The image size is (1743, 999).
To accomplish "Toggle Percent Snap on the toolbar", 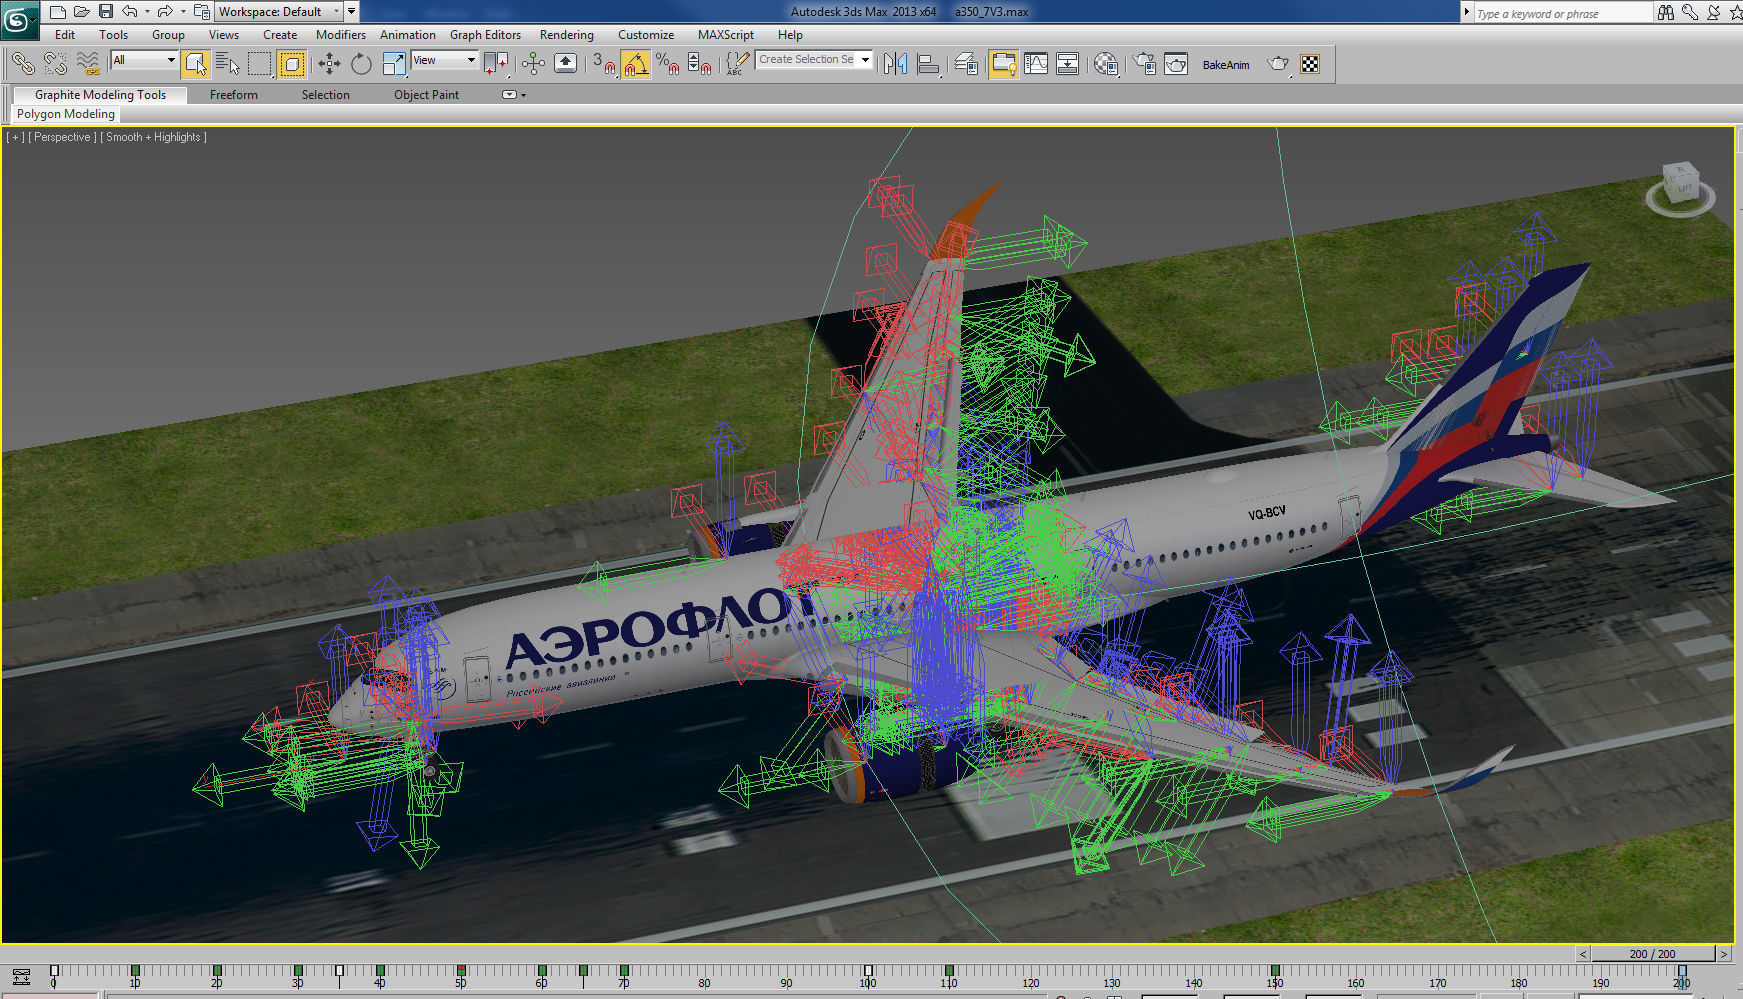I will pos(667,64).
